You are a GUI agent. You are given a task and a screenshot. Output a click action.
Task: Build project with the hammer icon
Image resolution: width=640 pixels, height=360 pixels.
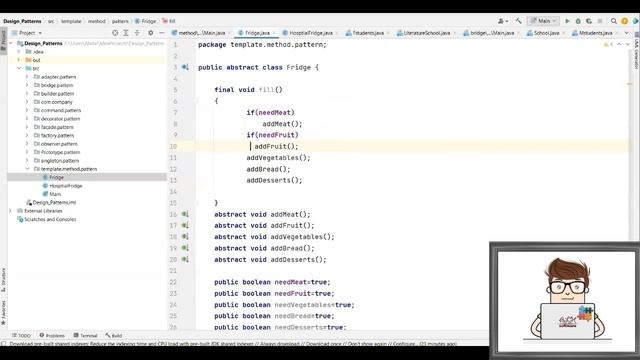[x=518, y=21]
